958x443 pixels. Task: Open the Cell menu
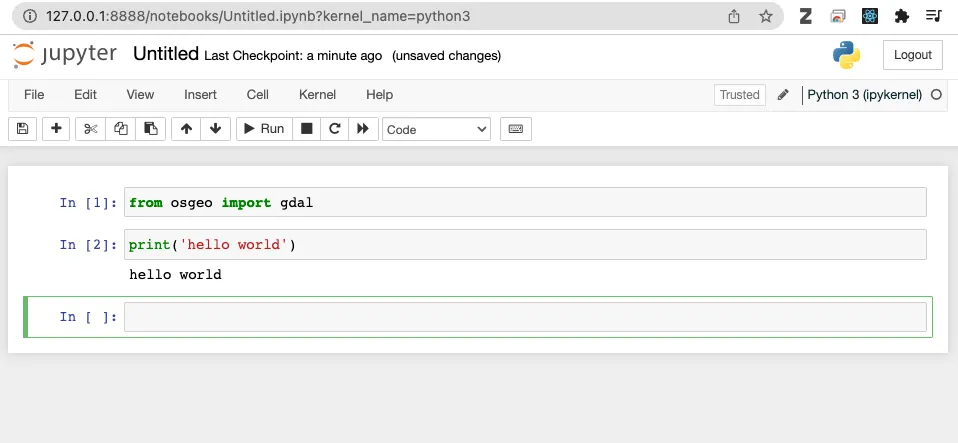coord(258,95)
